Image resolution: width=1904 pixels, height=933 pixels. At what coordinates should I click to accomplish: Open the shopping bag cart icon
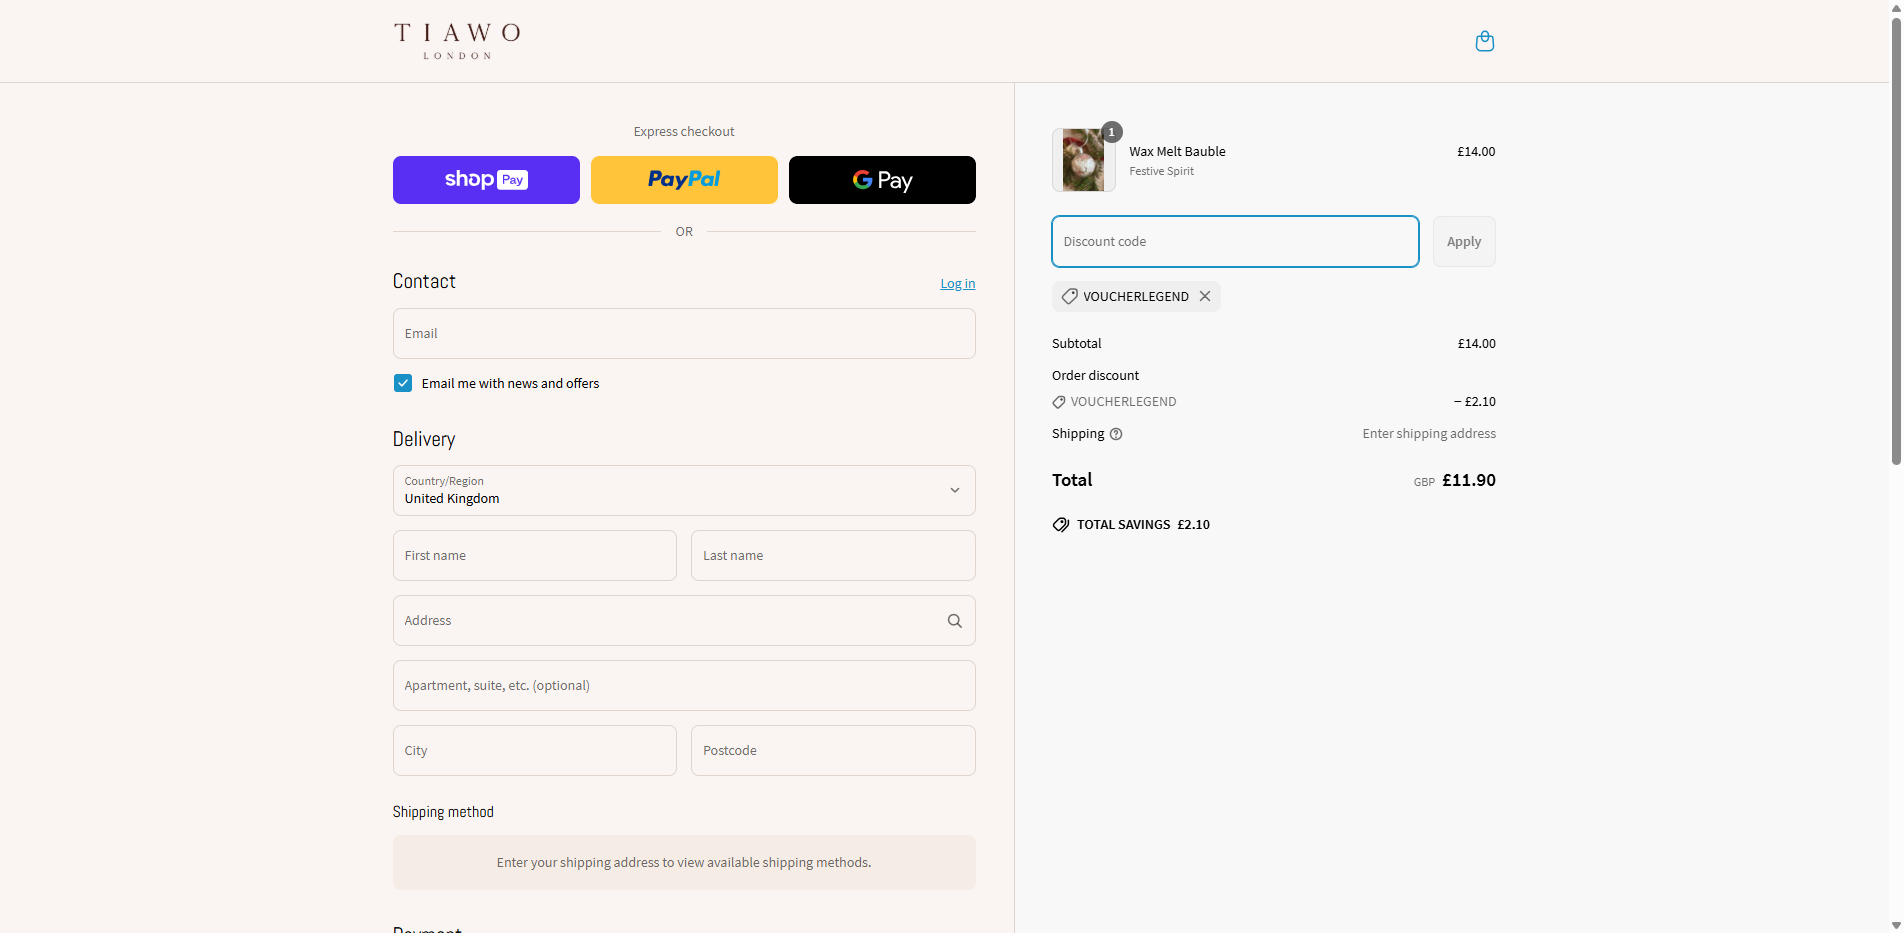pos(1485,41)
